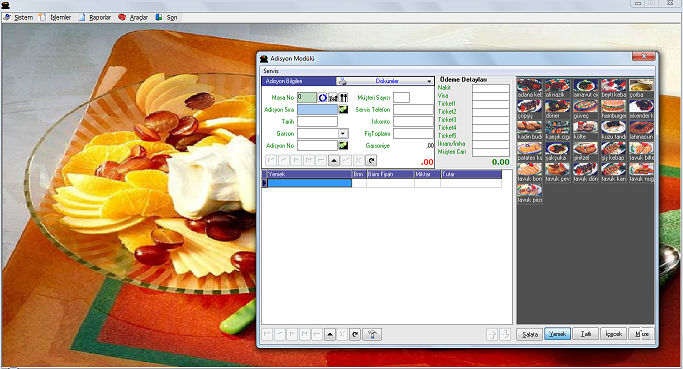Click the Ticket1 payment field
The image size is (683, 369).
491,104
